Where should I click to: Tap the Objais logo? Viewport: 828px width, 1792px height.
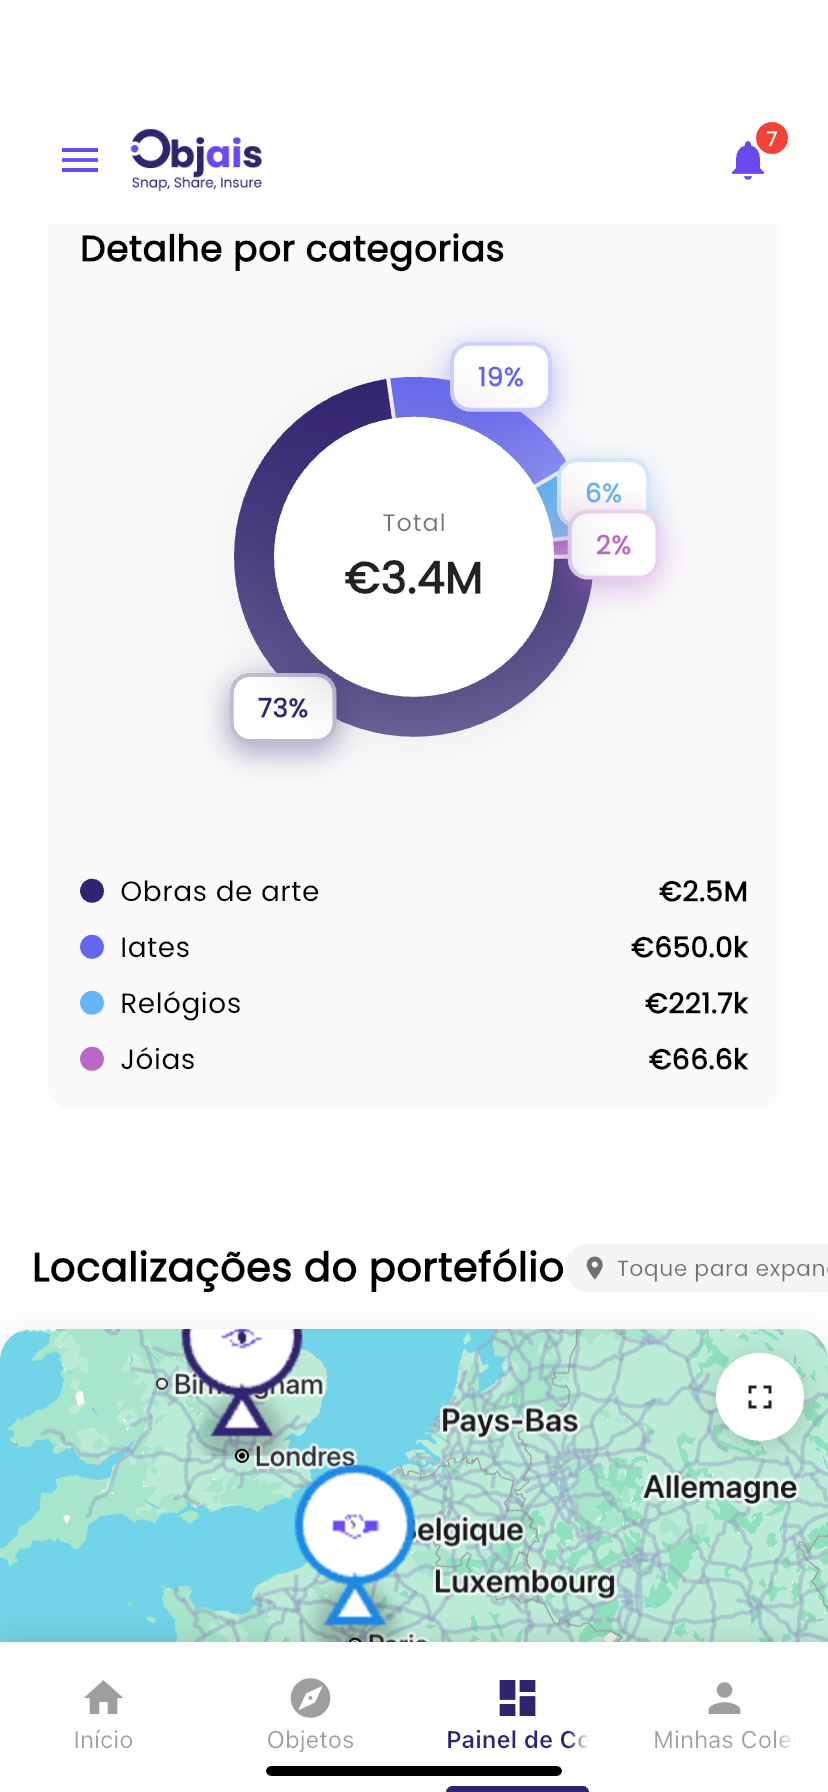[197, 159]
